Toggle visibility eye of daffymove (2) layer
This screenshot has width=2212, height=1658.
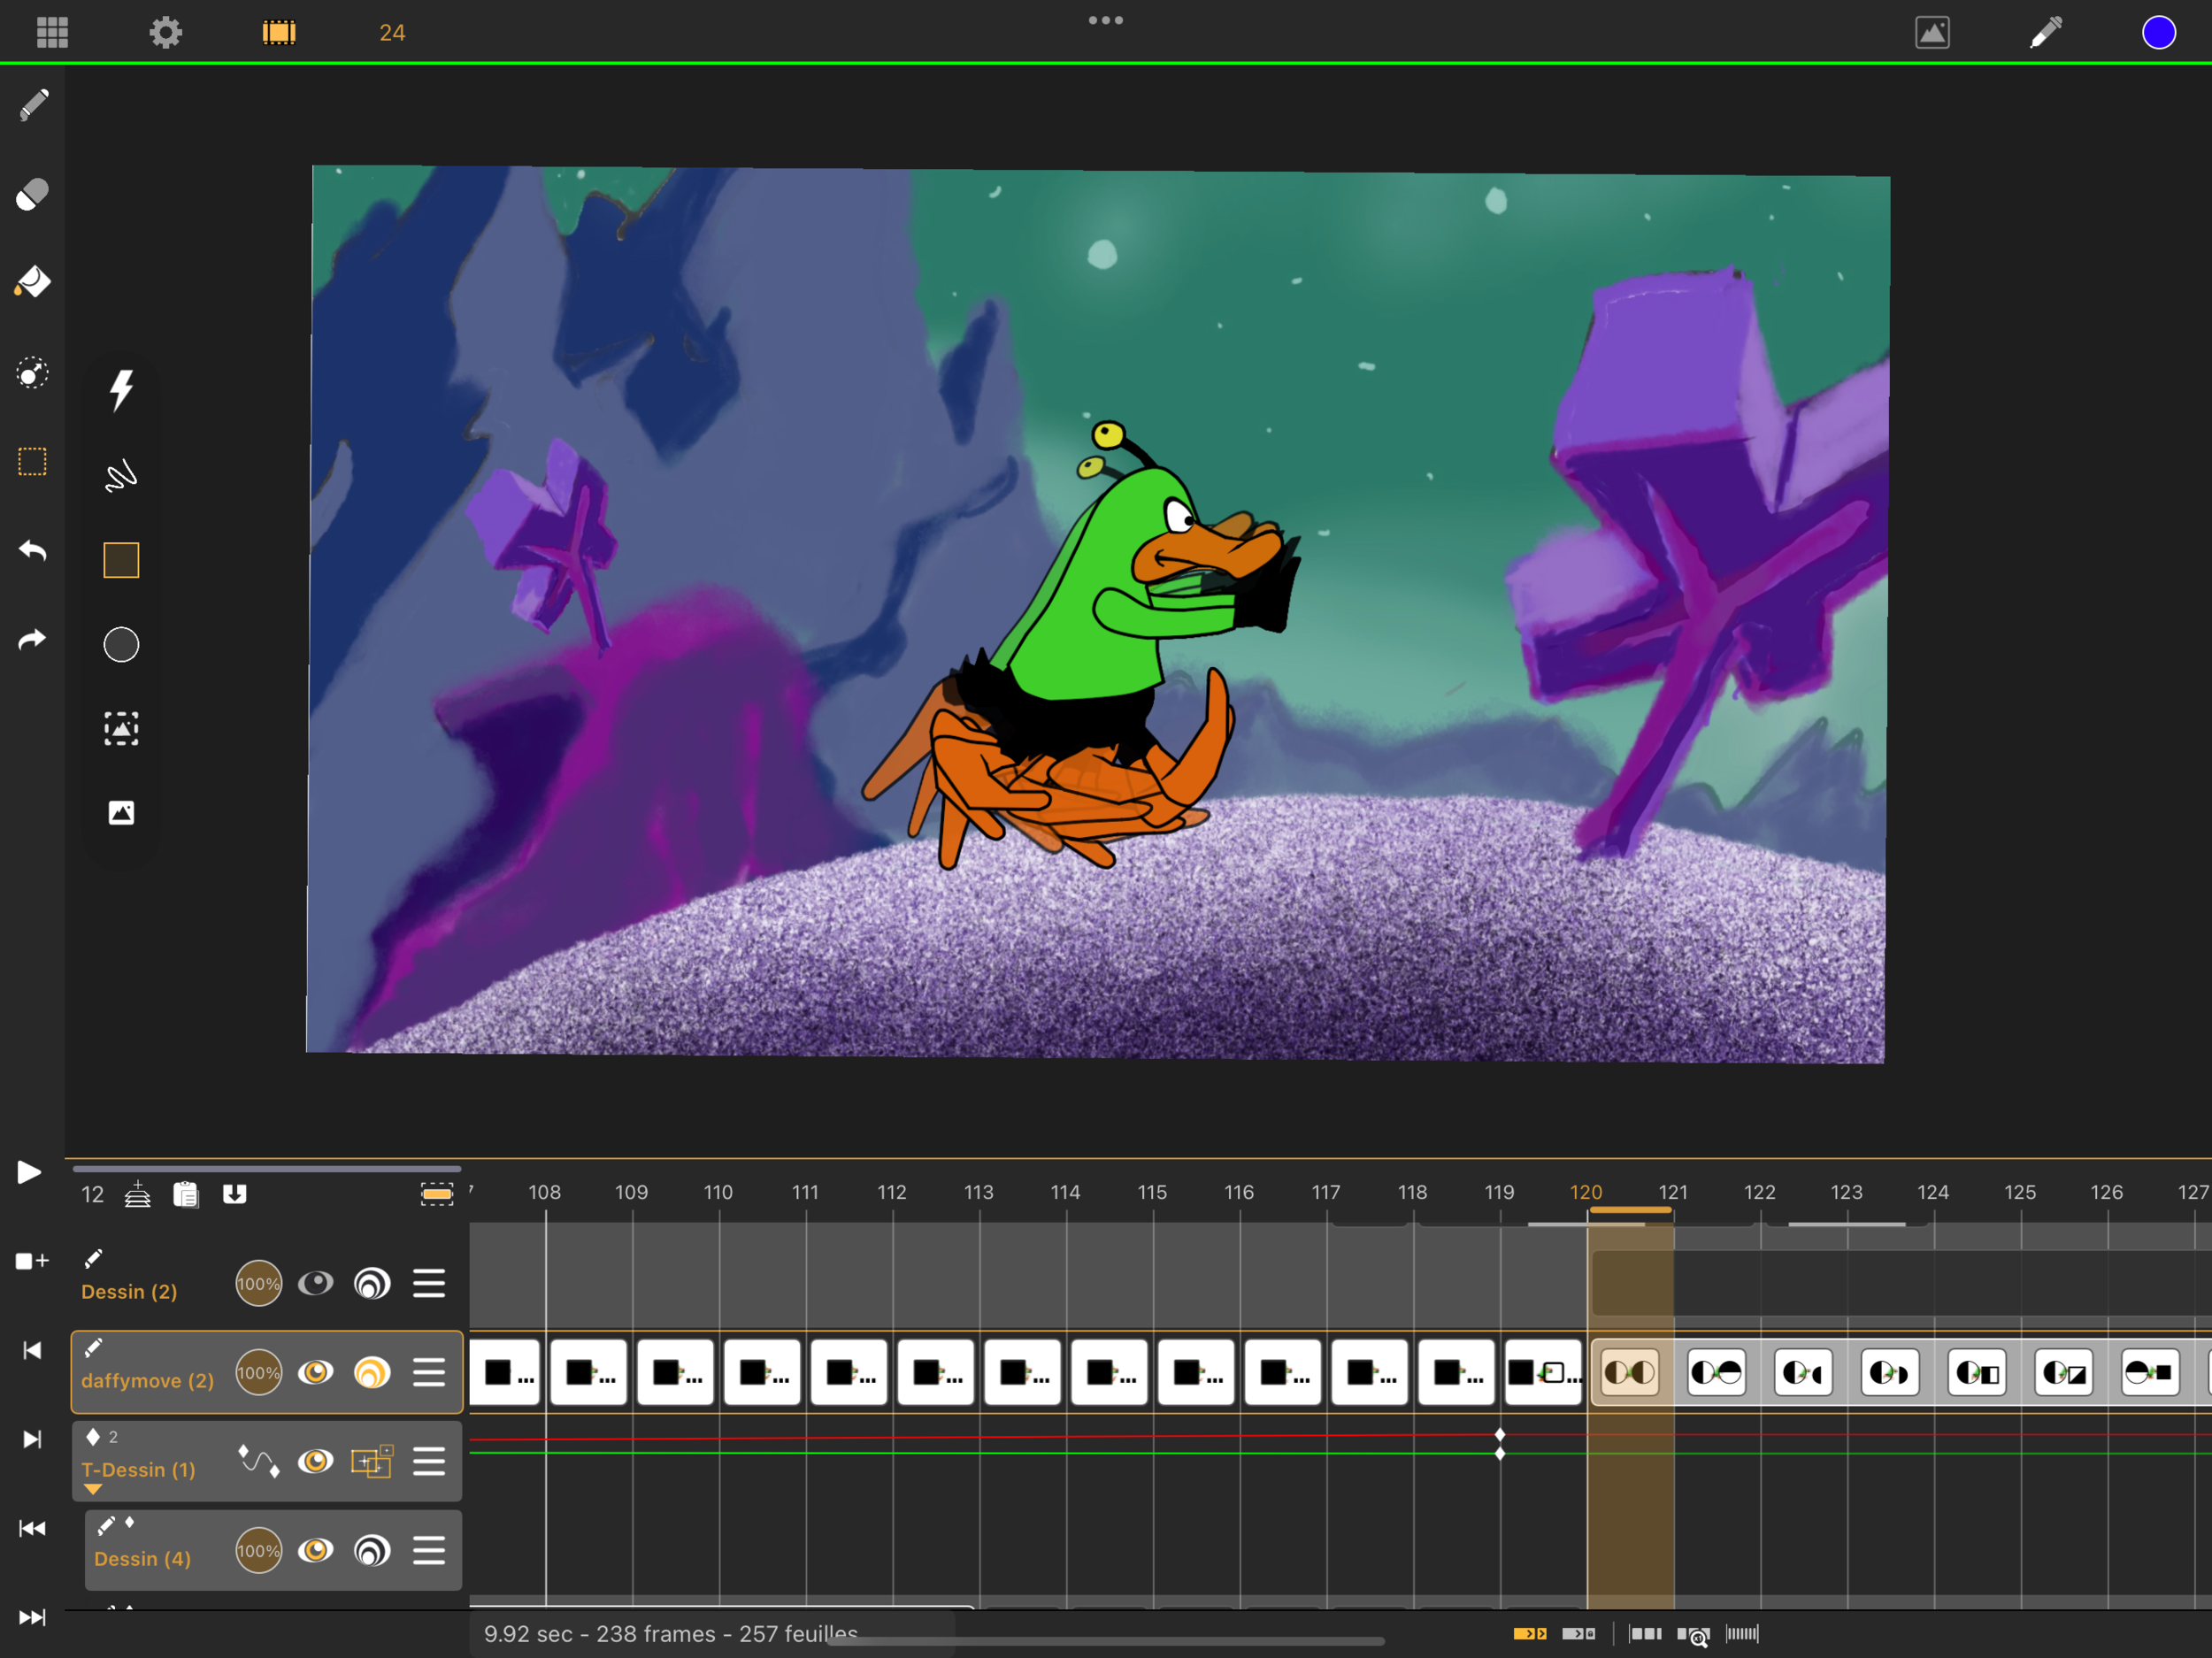click(316, 1372)
